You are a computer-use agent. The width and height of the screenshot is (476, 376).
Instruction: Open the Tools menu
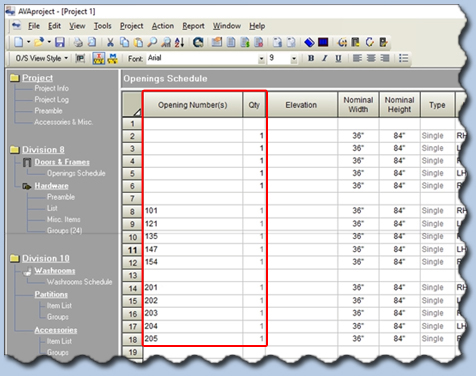[102, 26]
